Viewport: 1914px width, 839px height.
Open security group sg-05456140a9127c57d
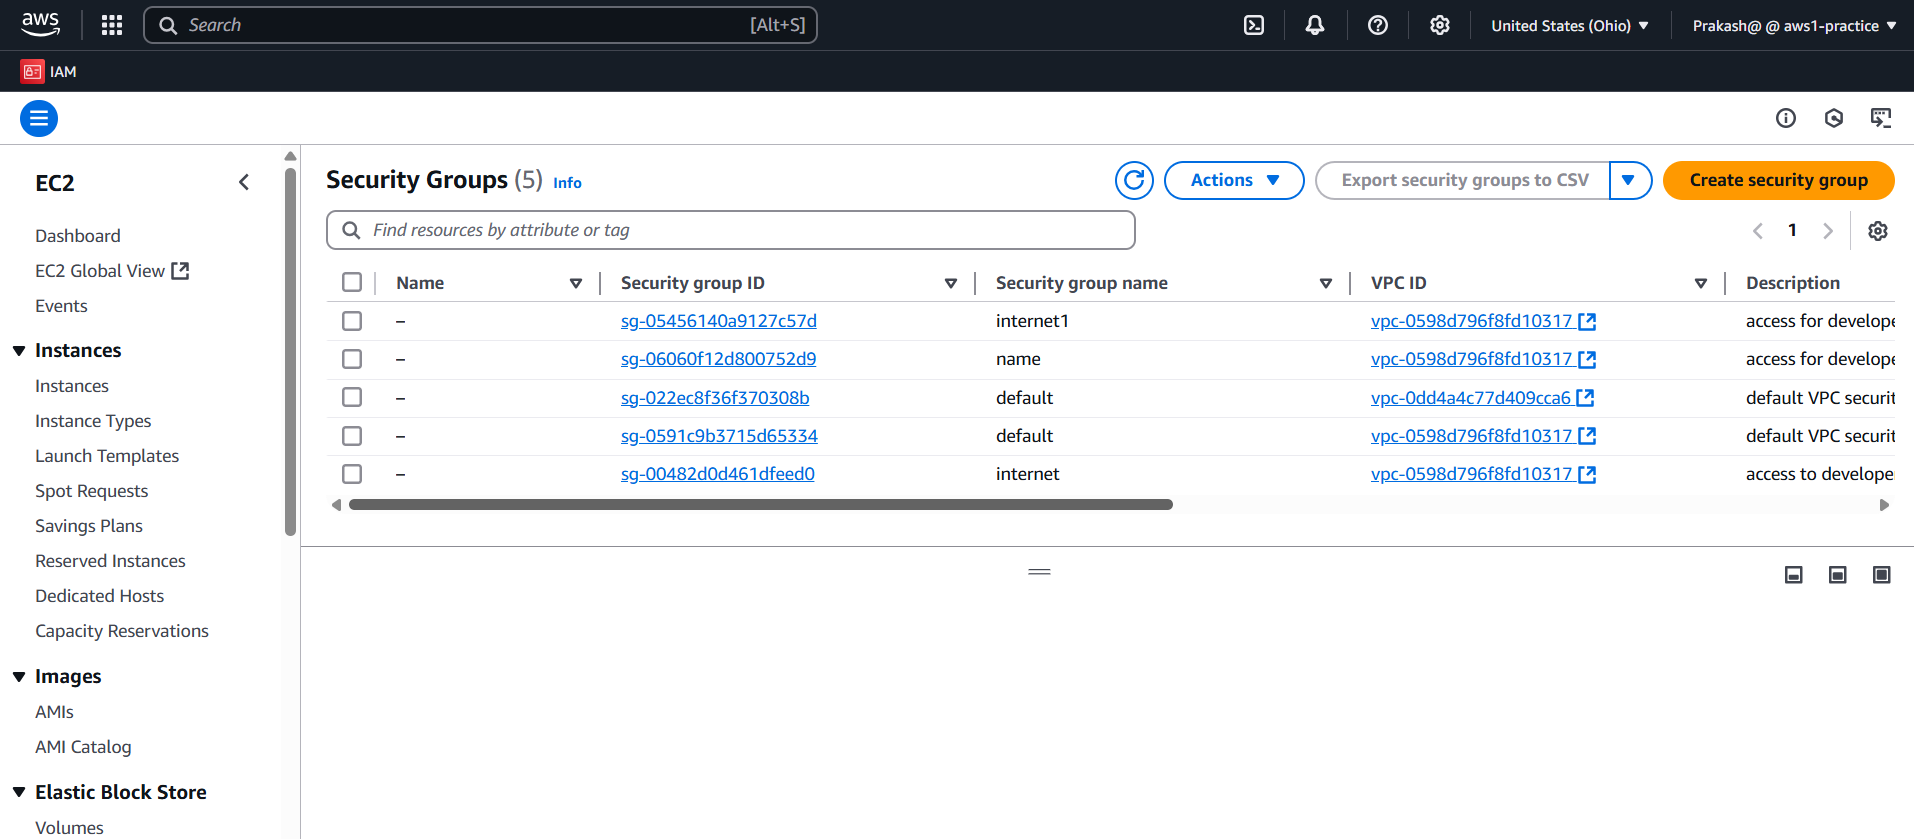pyautogui.click(x=718, y=321)
